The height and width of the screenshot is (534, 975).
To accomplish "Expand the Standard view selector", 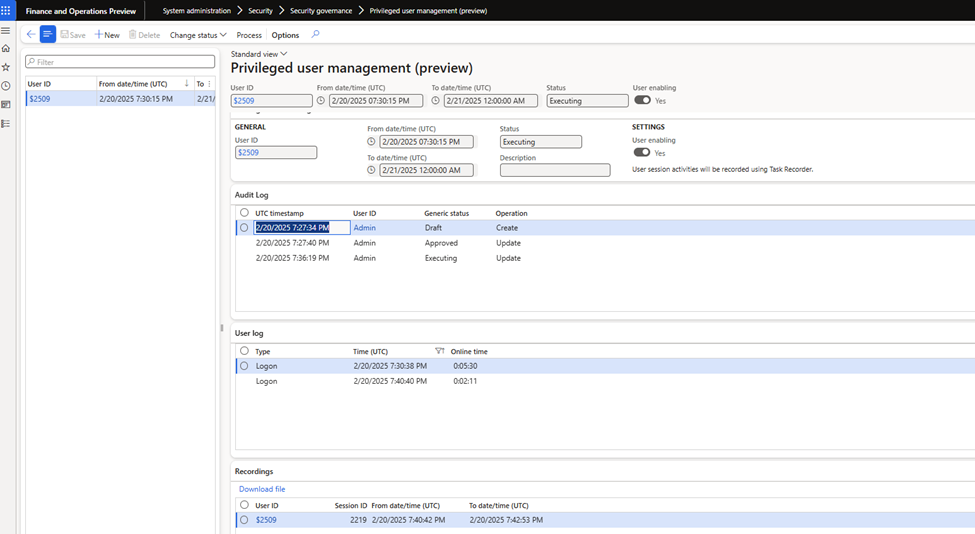I will pyautogui.click(x=259, y=54).
